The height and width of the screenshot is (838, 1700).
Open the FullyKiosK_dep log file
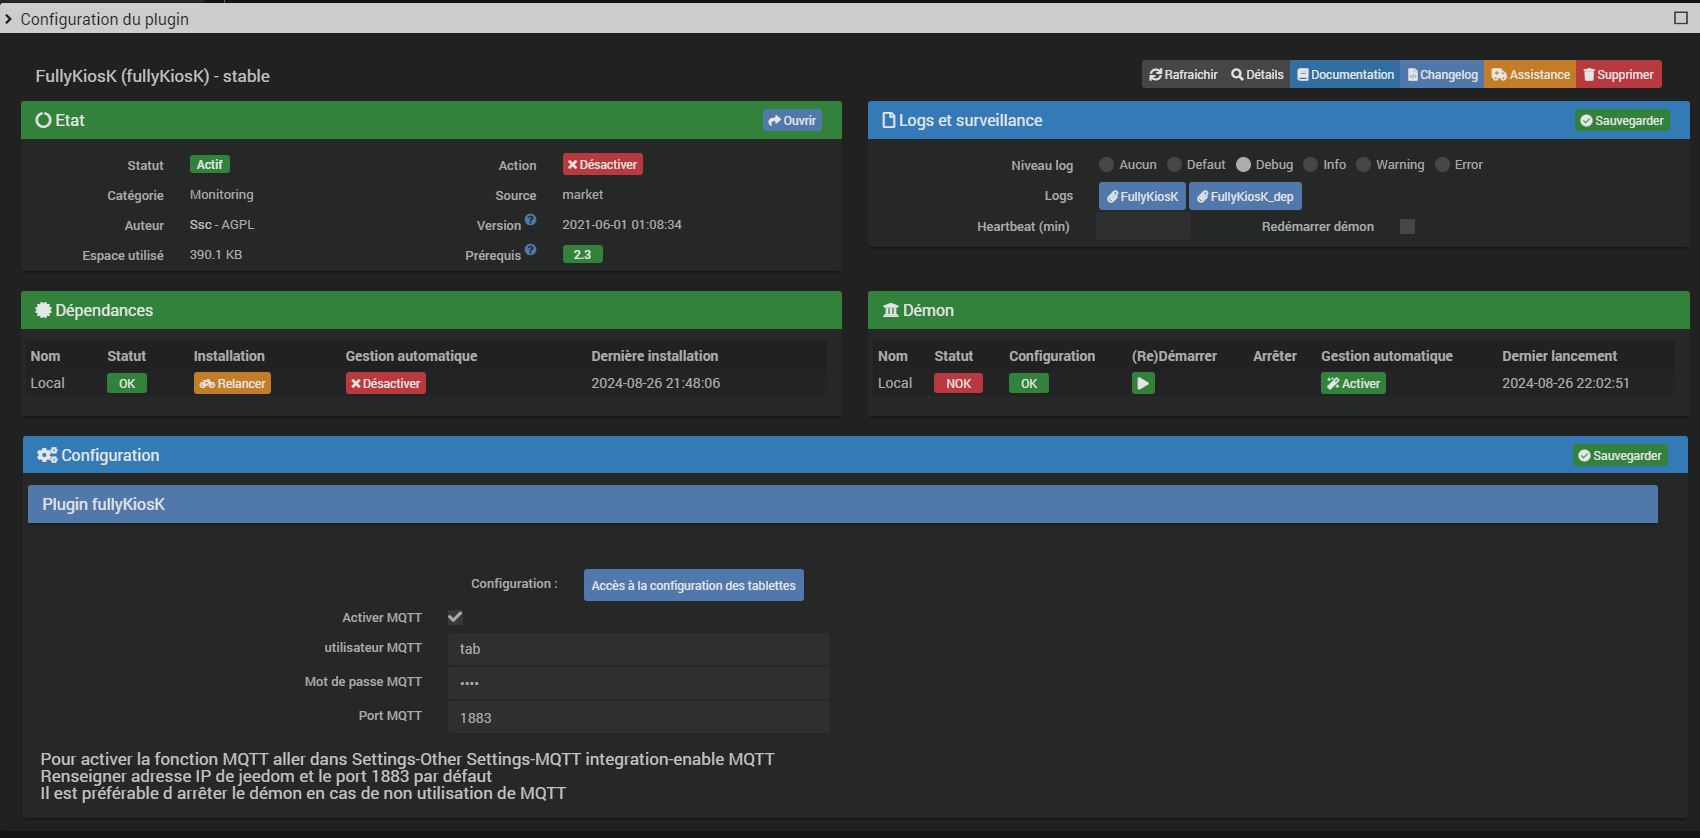[1245, 197]
